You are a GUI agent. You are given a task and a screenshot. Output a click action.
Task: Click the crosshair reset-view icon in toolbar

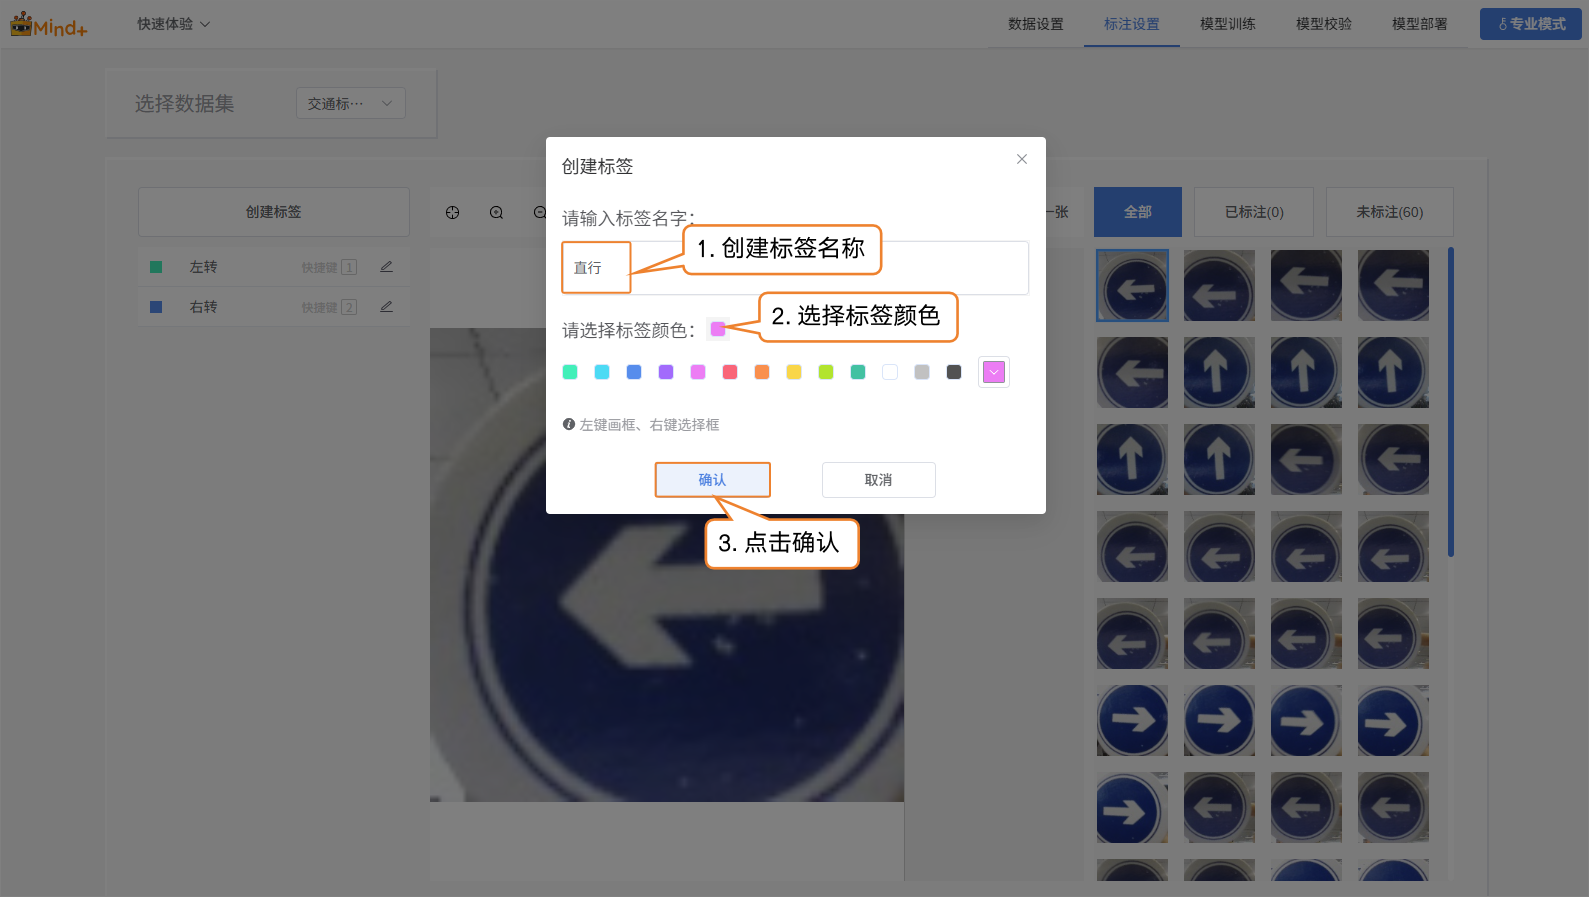click(452, 212)
